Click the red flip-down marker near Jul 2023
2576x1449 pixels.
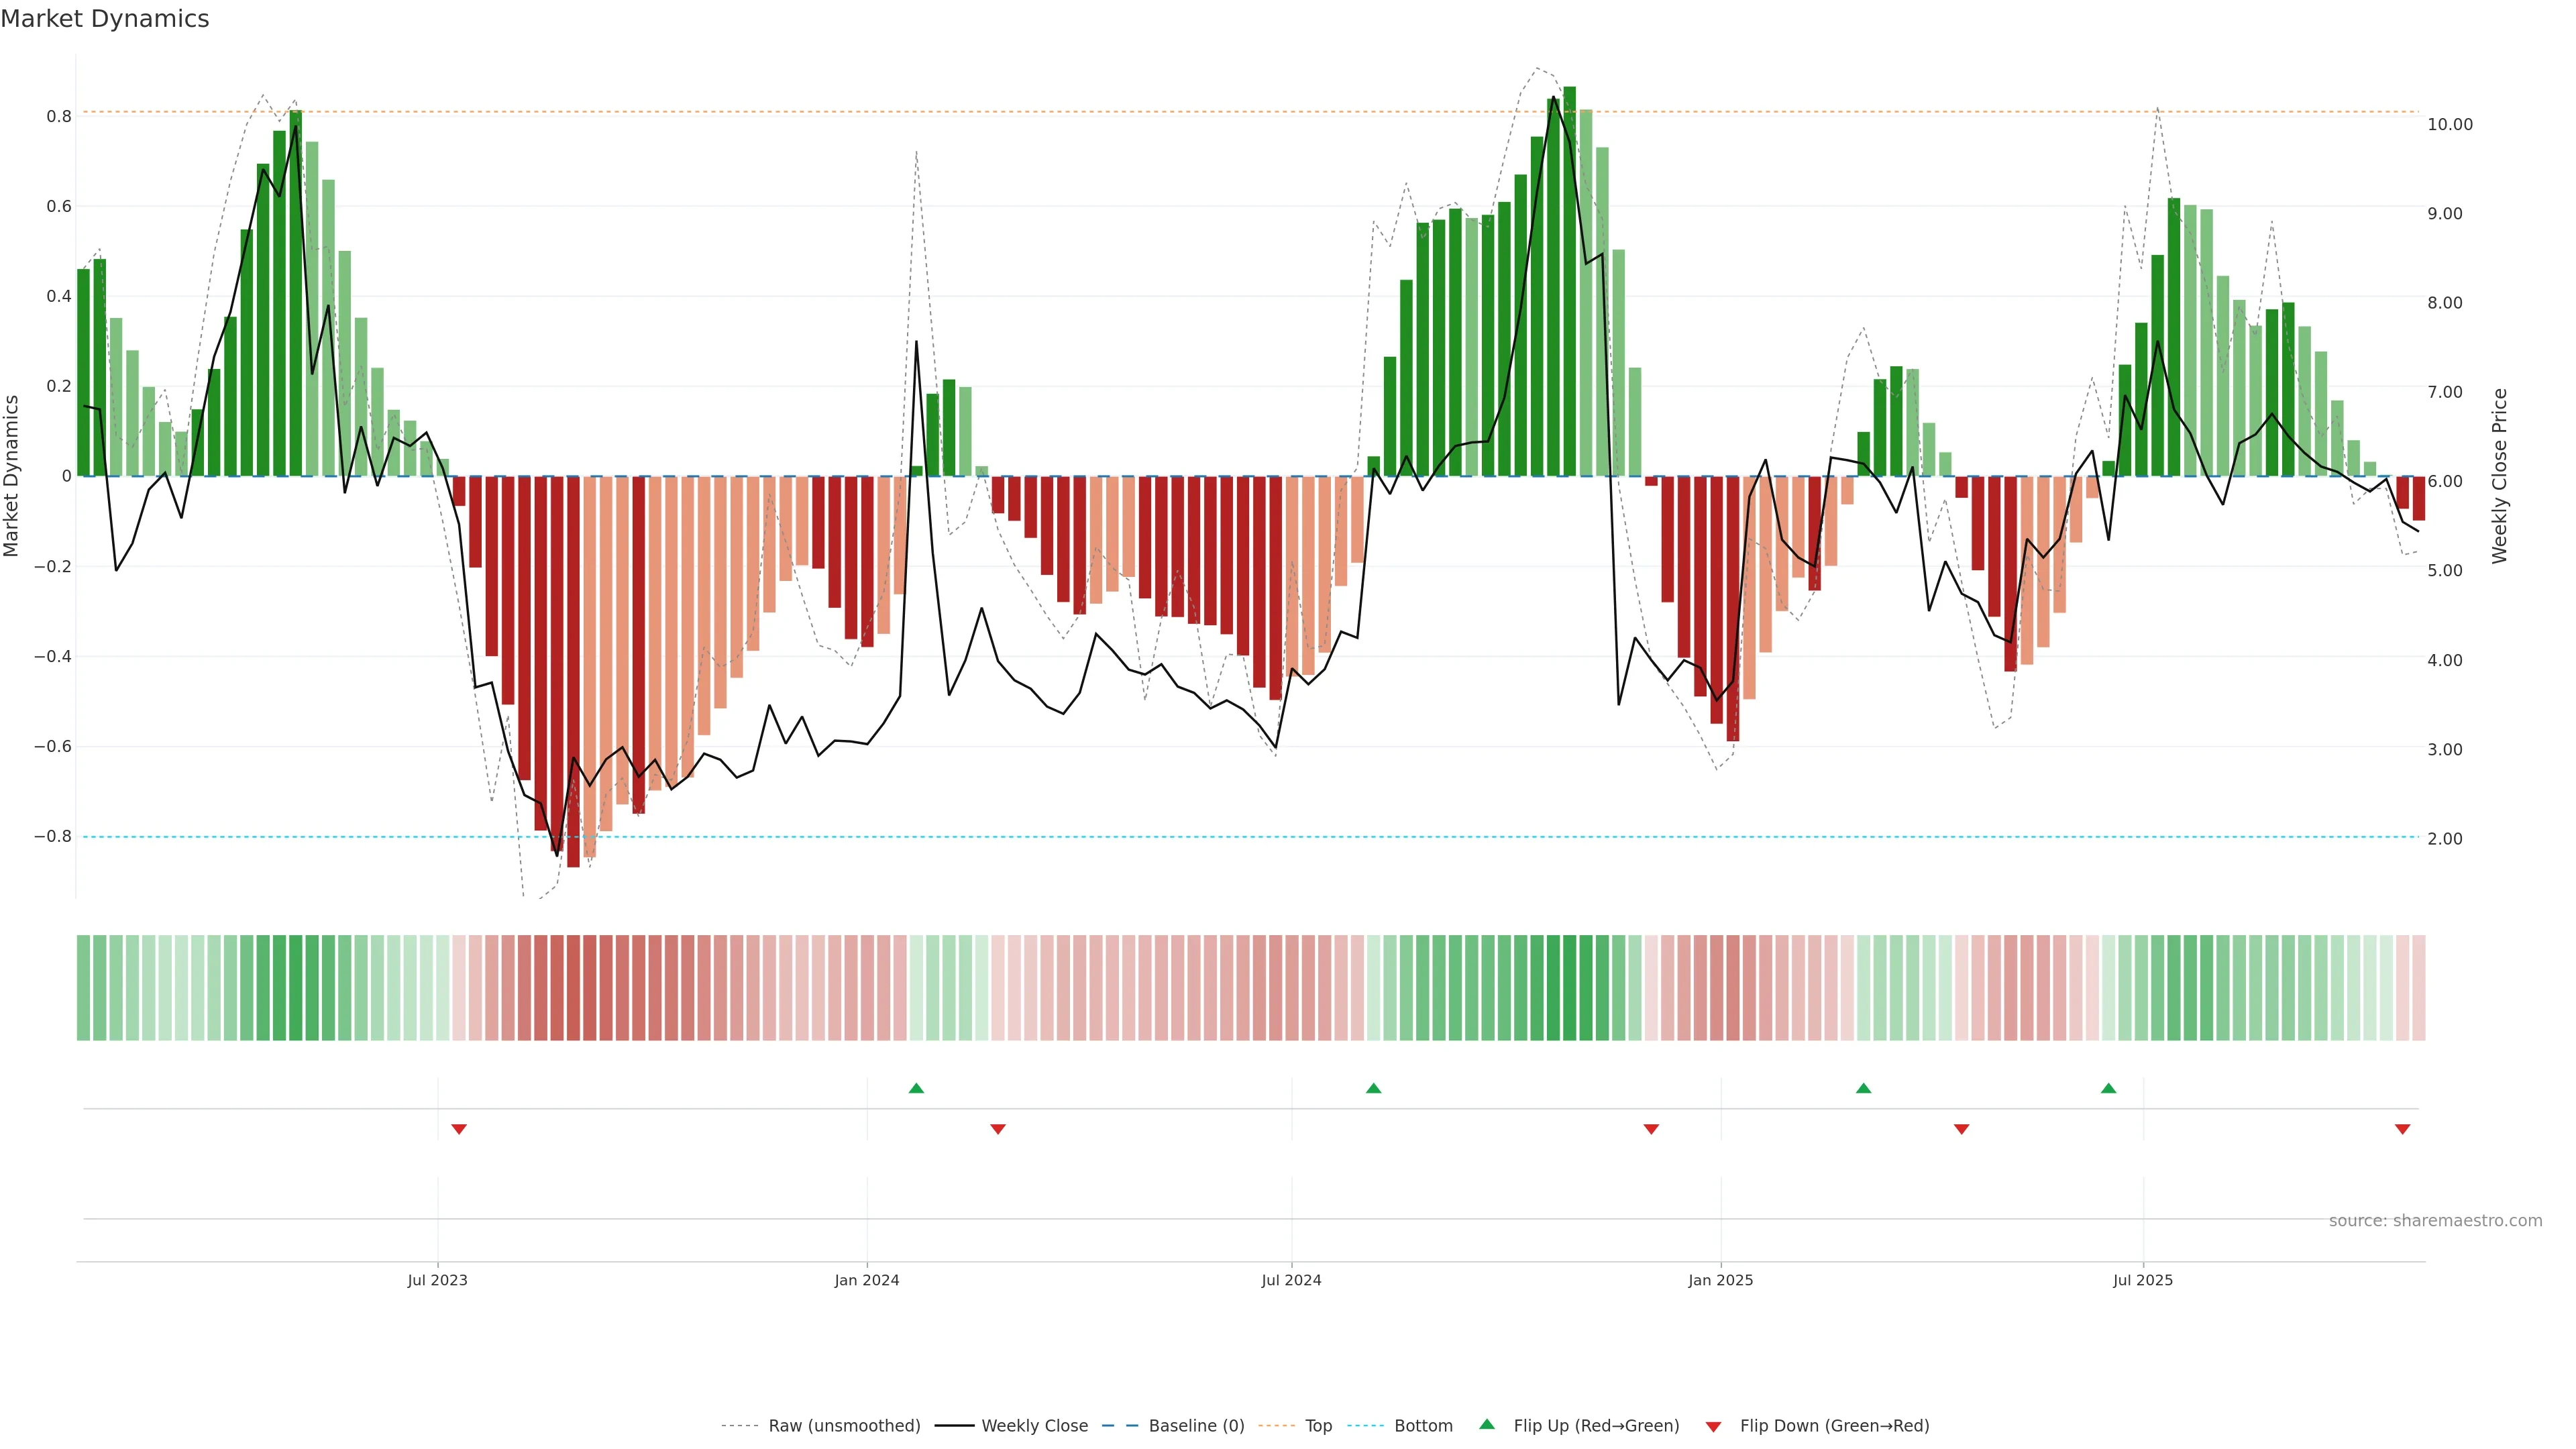pos(459,1129)
